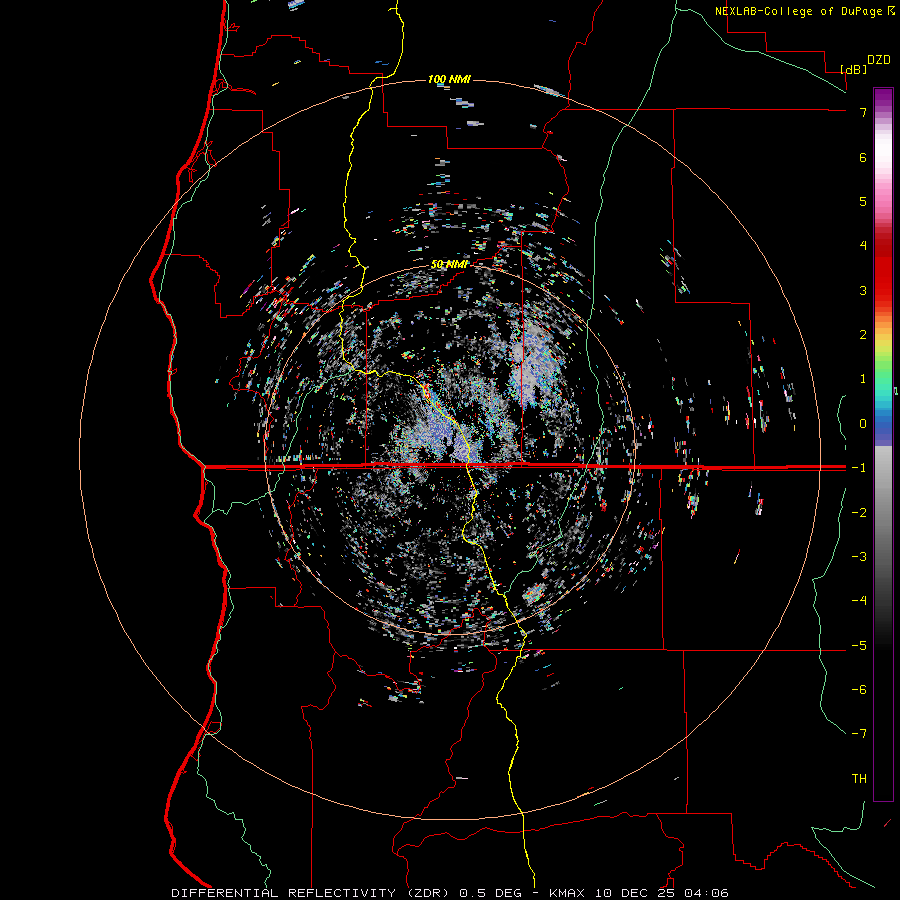Click the purple top of the color bar
Screen dimensions: 900x900
(883, 98)
